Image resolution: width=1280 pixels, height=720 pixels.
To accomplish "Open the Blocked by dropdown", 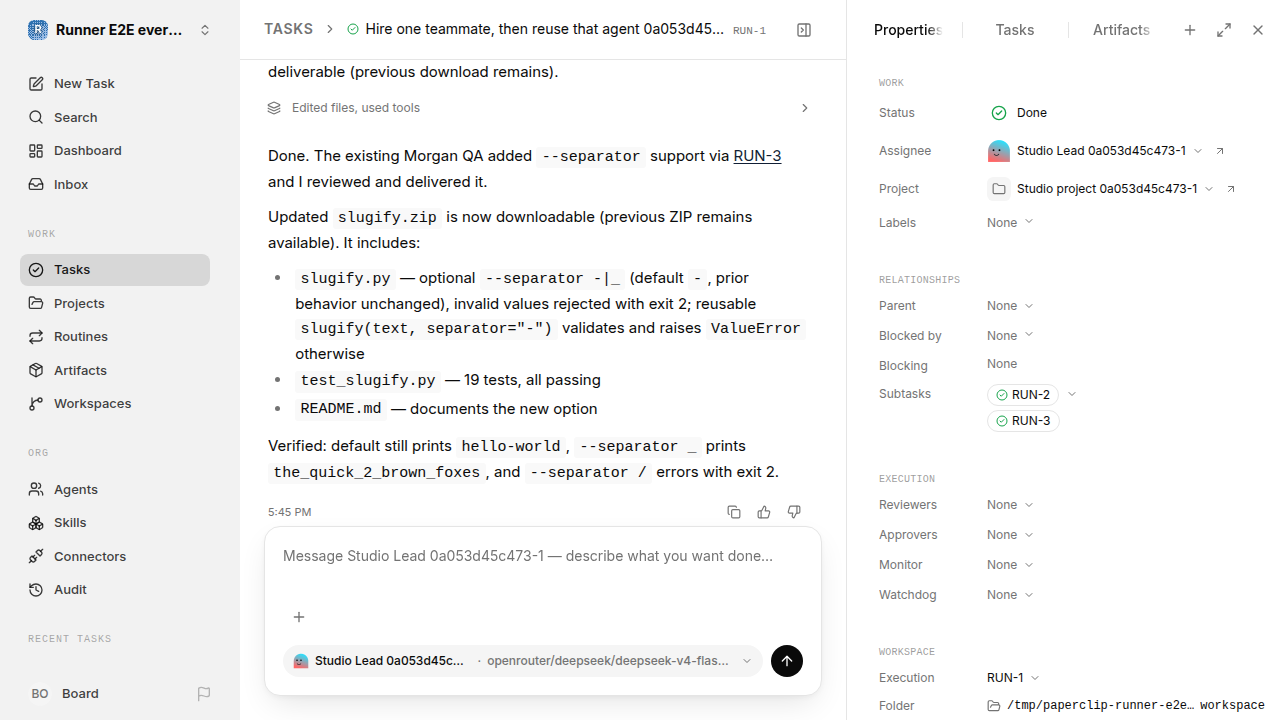I will [x=1010, y=336].
